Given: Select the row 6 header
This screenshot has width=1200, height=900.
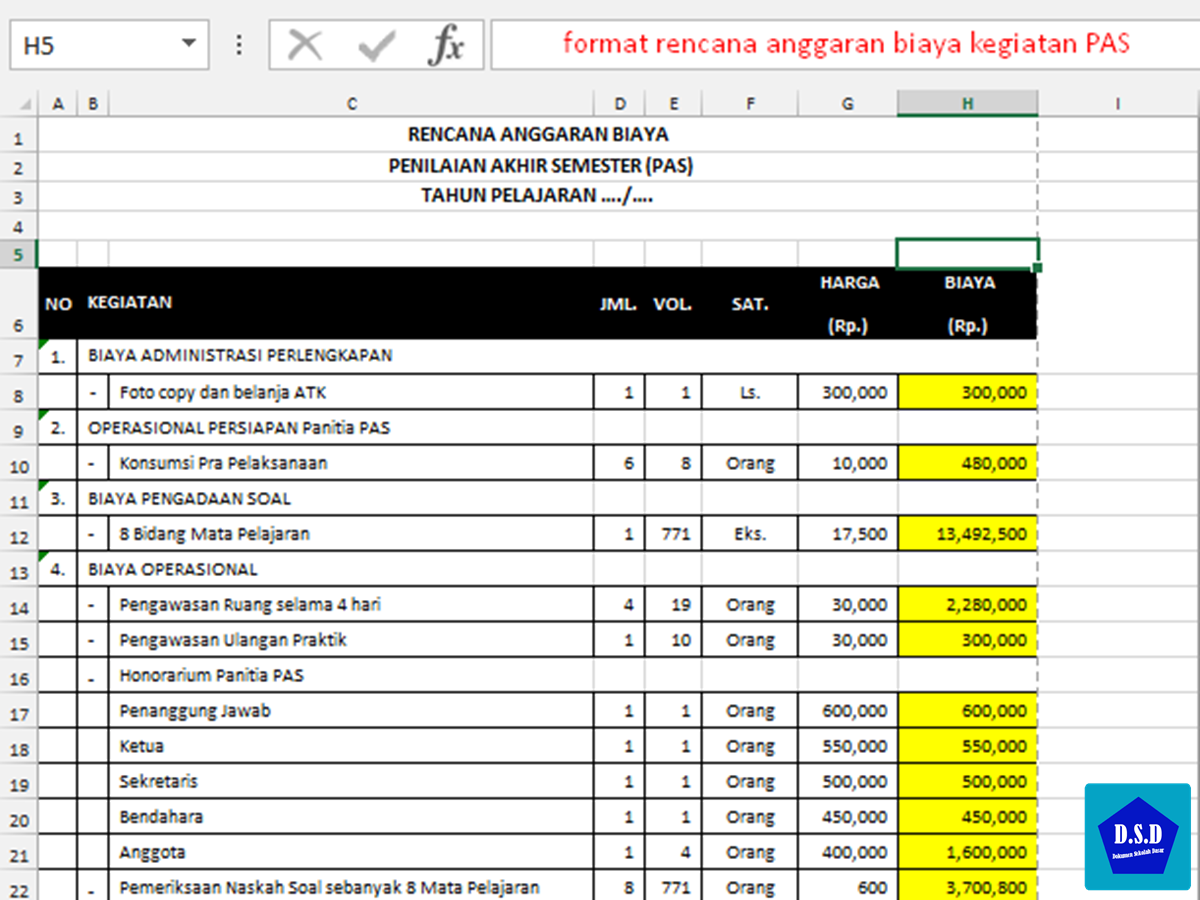Looking at the screenshot, I should coord(19,325).
